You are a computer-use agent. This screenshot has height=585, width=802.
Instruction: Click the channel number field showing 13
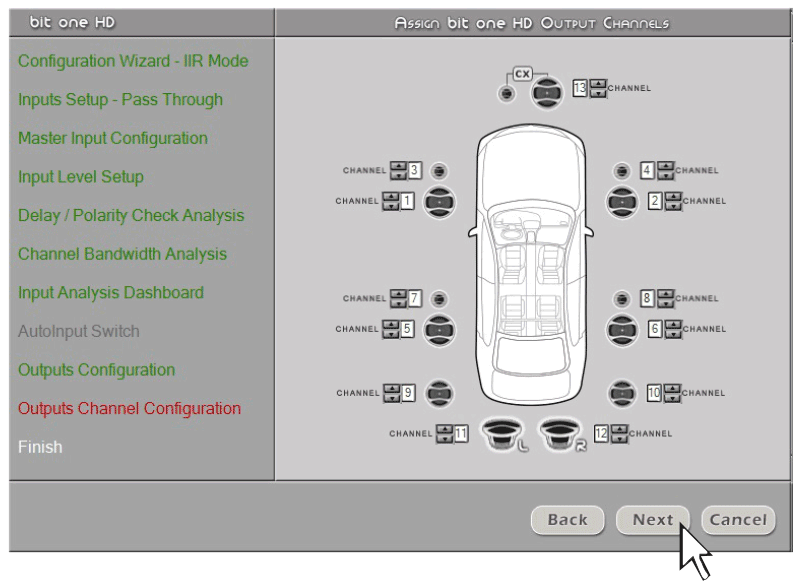pyautogui.click(x=580, y=88)
